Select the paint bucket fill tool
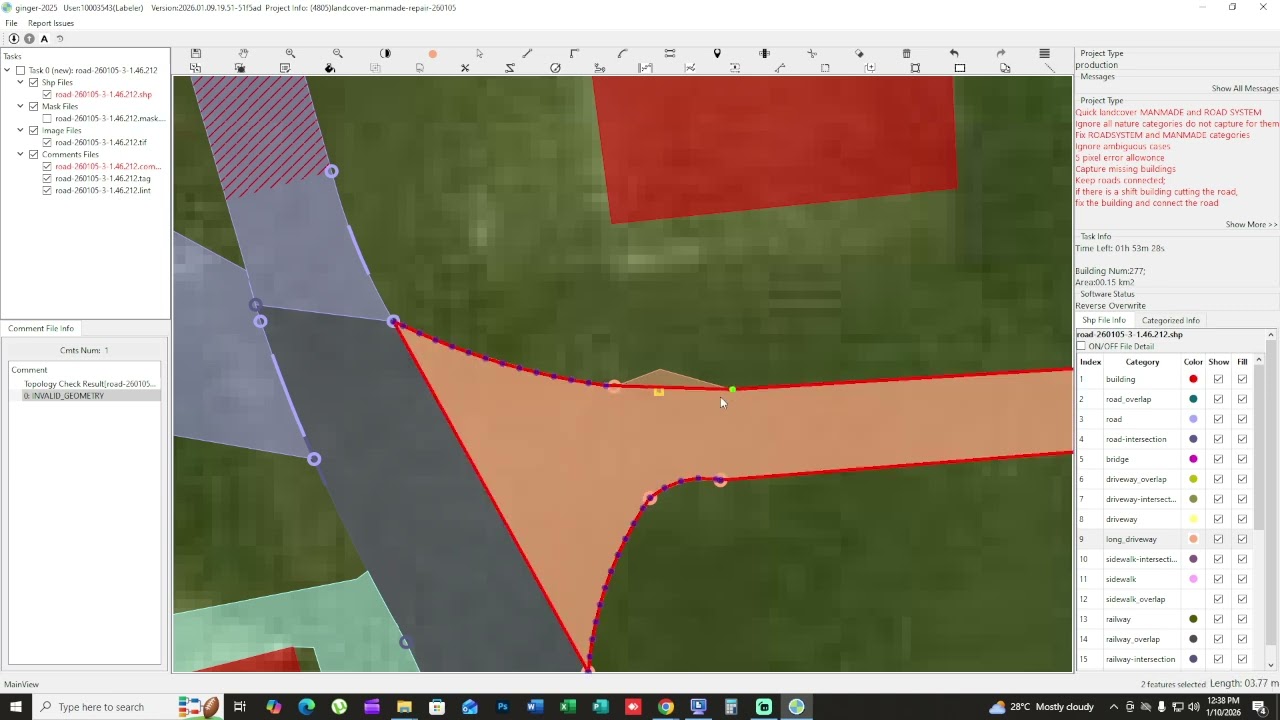 pos(330,68)
